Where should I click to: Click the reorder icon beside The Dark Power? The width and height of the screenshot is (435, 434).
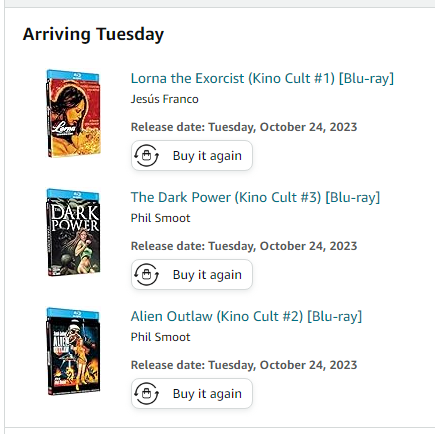(x=146, y=274)
